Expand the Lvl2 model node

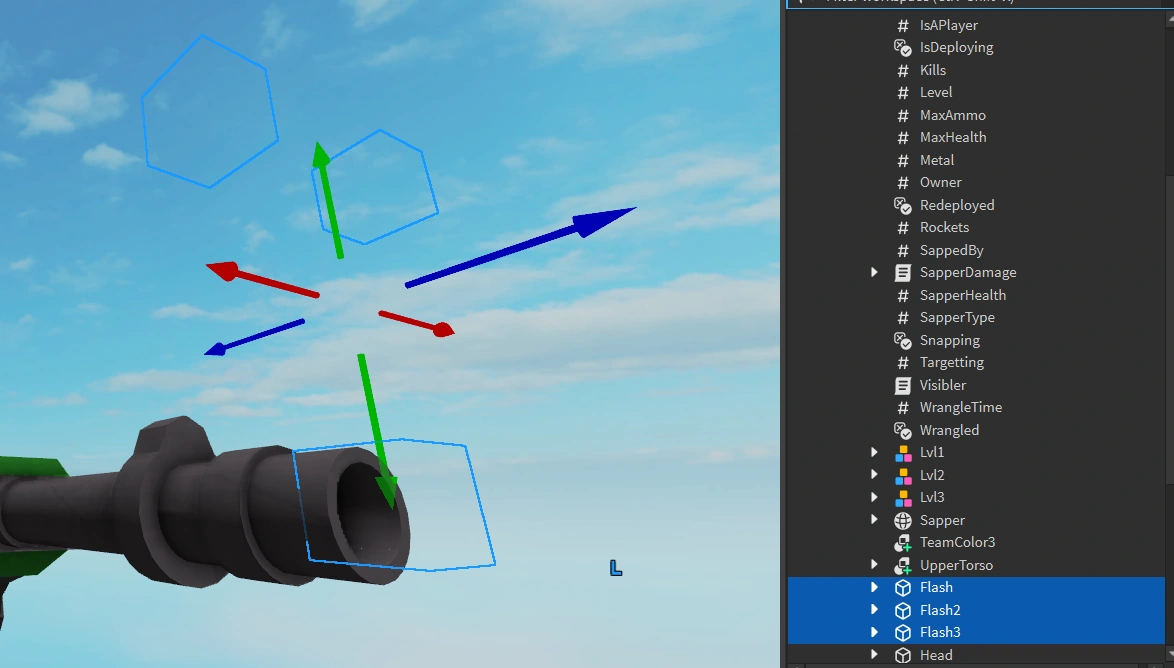[x=874, y=475]
